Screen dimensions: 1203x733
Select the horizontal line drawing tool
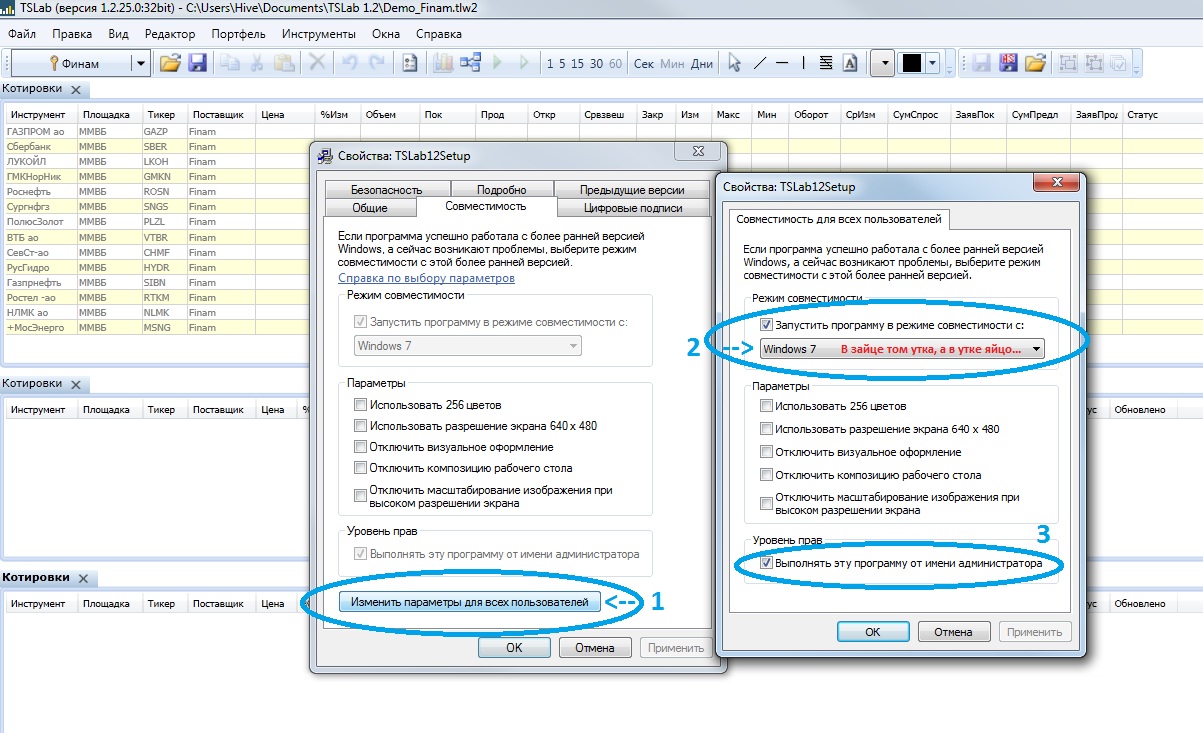click(x=782, y=63)
